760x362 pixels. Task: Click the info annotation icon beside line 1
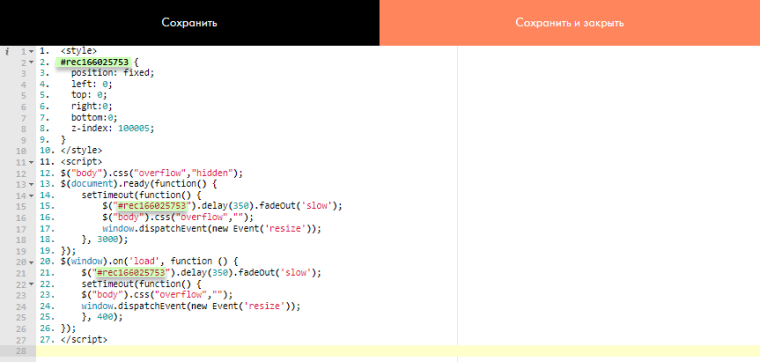tap(7, 51)
